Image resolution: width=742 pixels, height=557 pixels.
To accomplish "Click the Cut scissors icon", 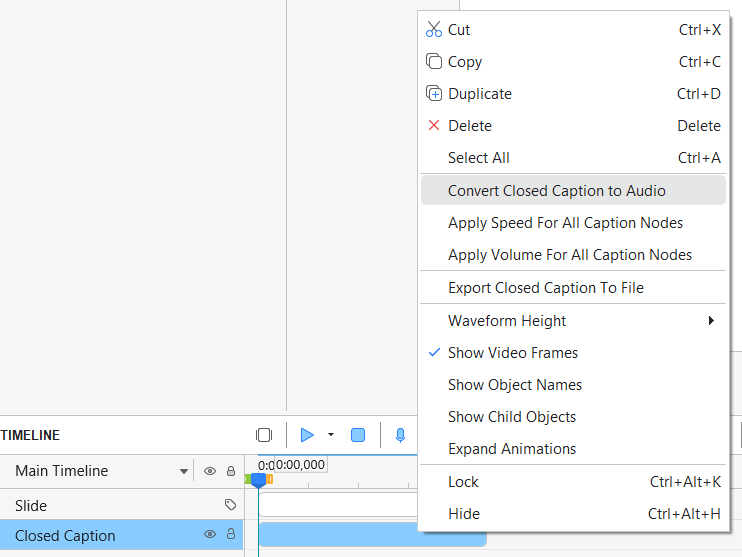I will coord(433,29).
